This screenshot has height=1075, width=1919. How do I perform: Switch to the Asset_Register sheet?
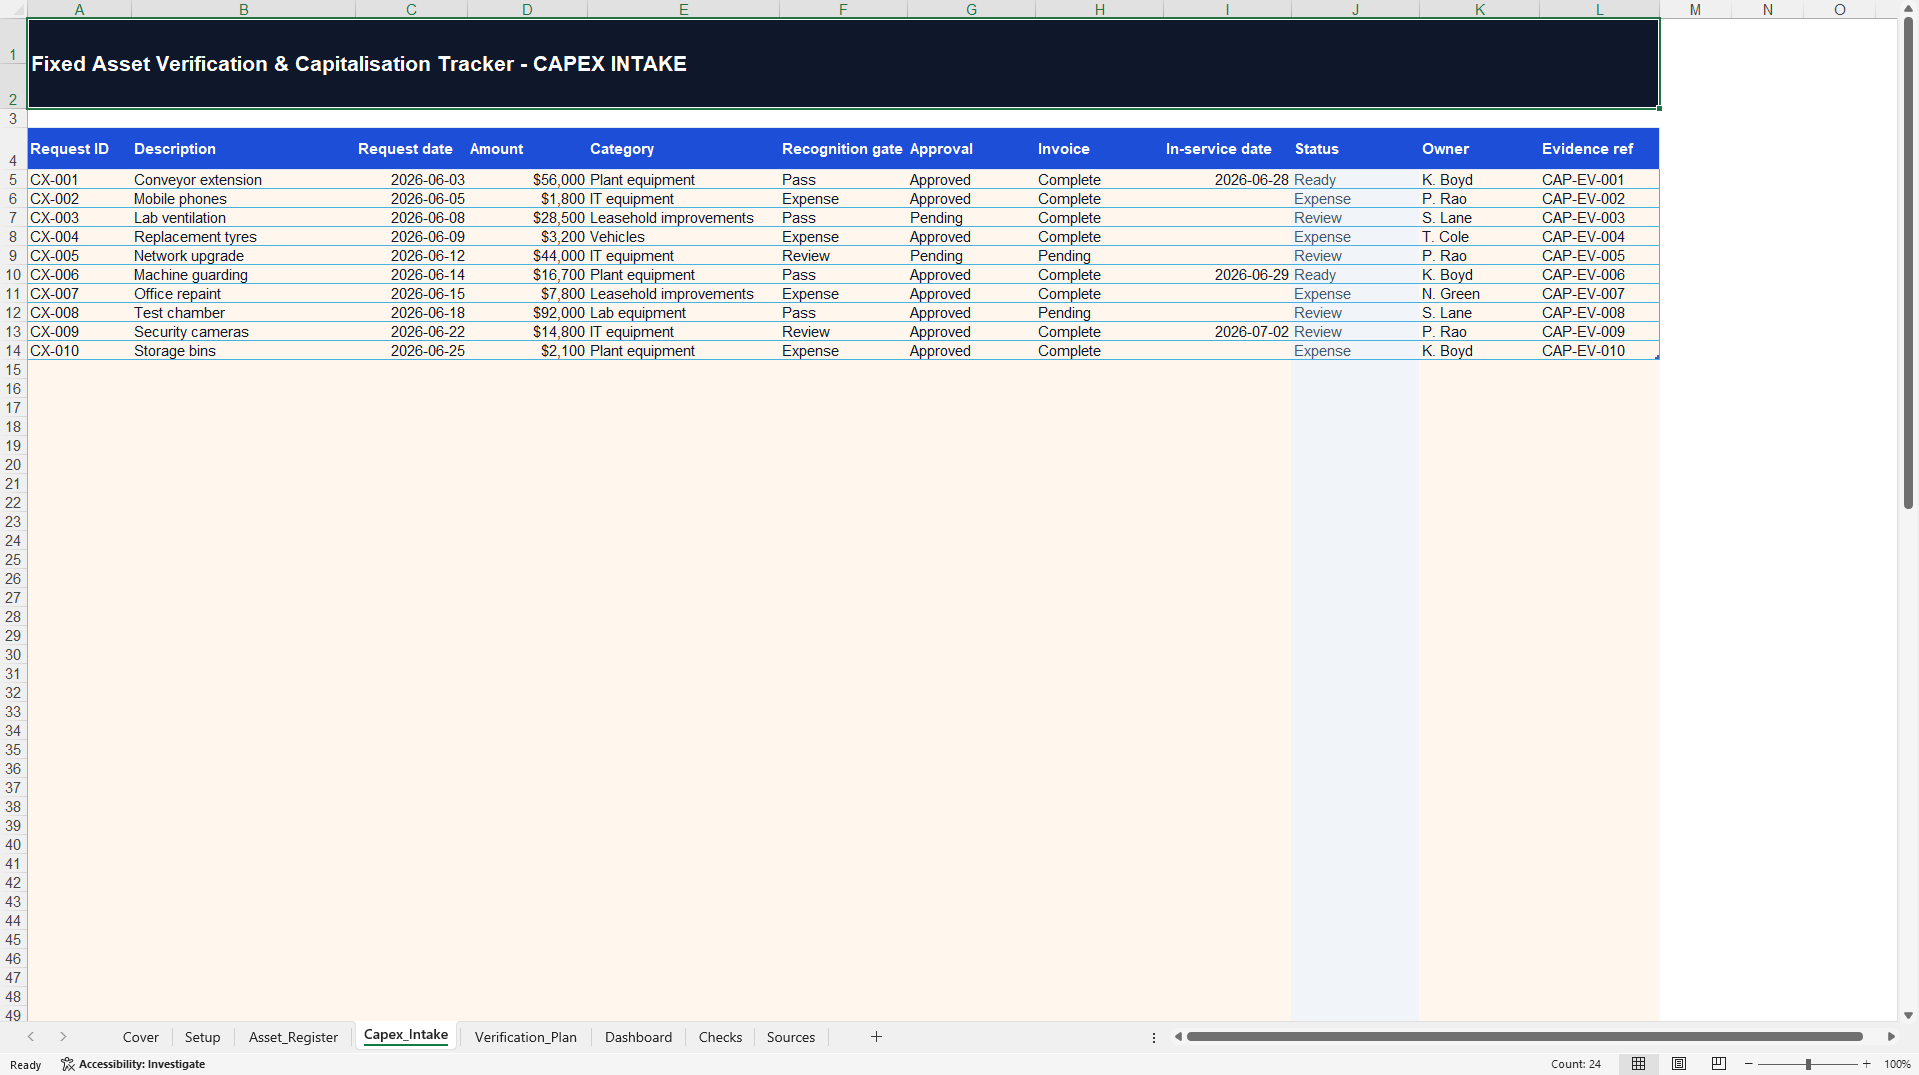pyautogui.click(x=293, y=1037)
